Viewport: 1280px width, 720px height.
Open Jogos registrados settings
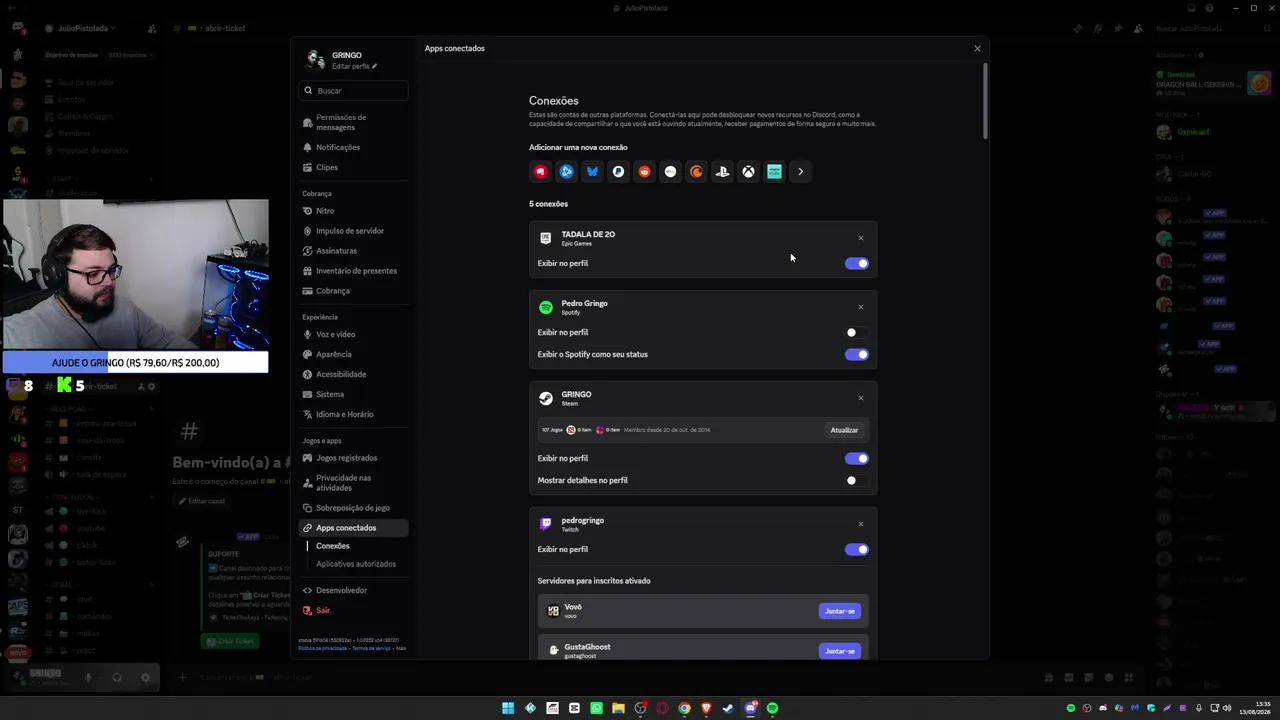[x=354, y=458]
